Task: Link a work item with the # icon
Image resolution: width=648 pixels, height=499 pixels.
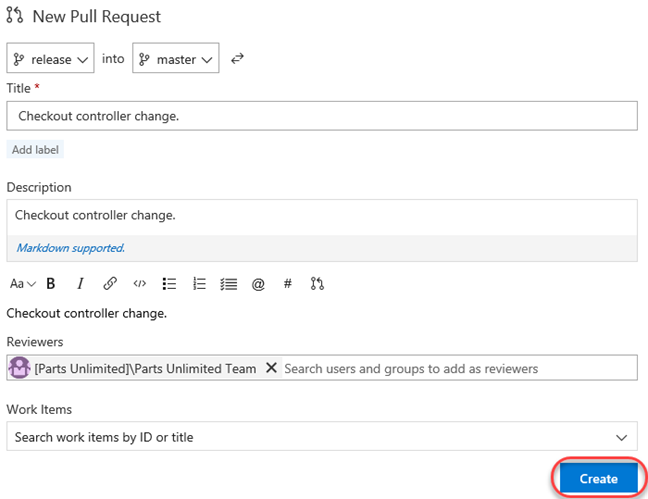Action: [288, 284]
